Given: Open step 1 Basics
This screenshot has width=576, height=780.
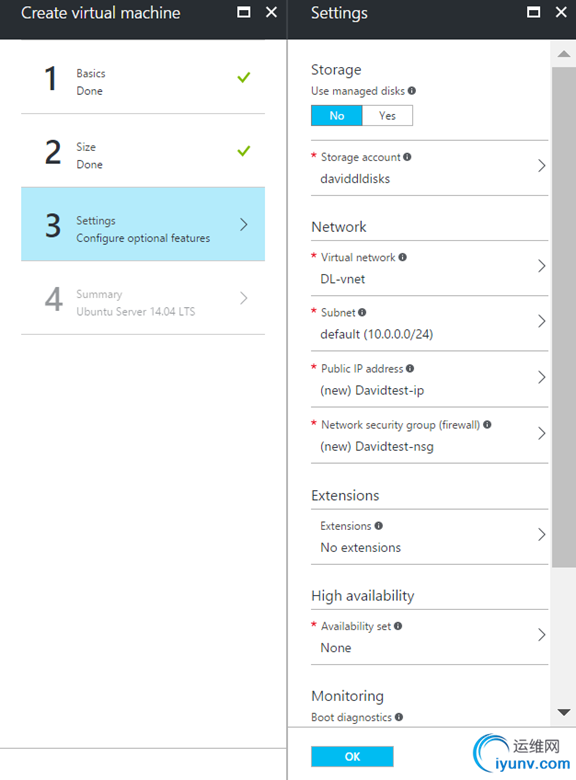Looking at the screenshot, I should pos(143,78).
